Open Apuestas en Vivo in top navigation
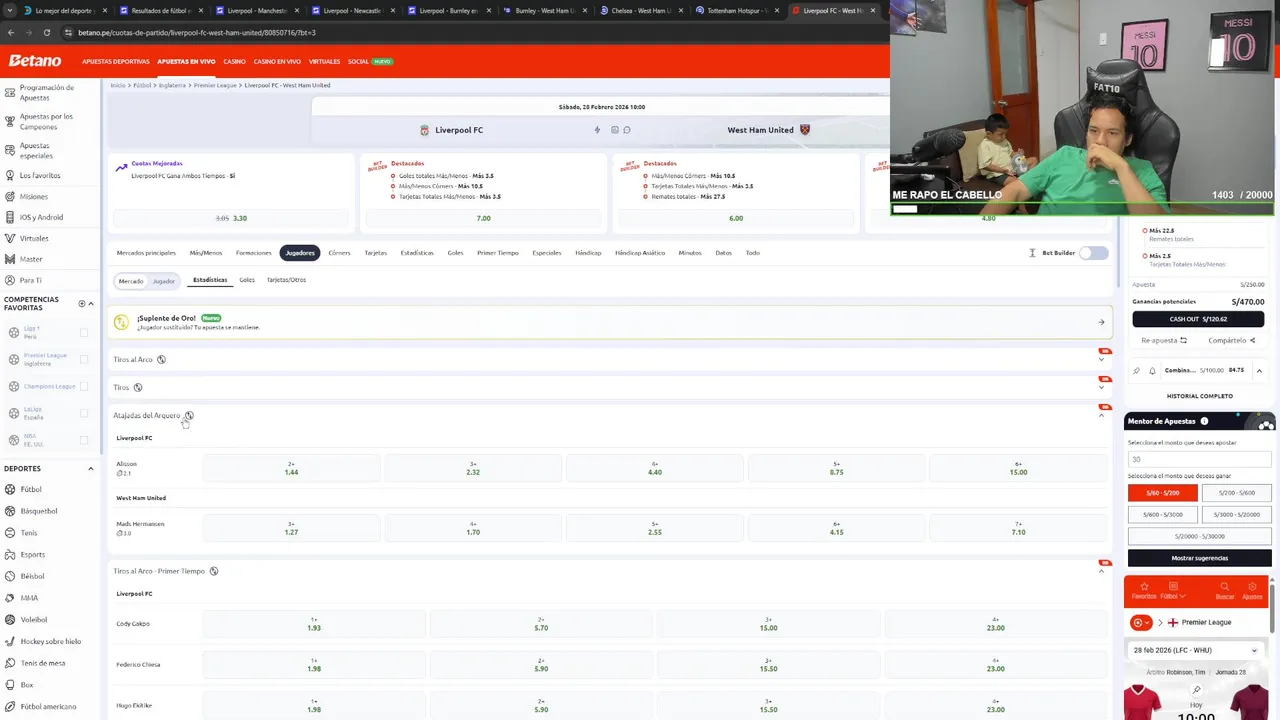The height and width of the screenshot is (720, 1280). click(x=186, y=61)
